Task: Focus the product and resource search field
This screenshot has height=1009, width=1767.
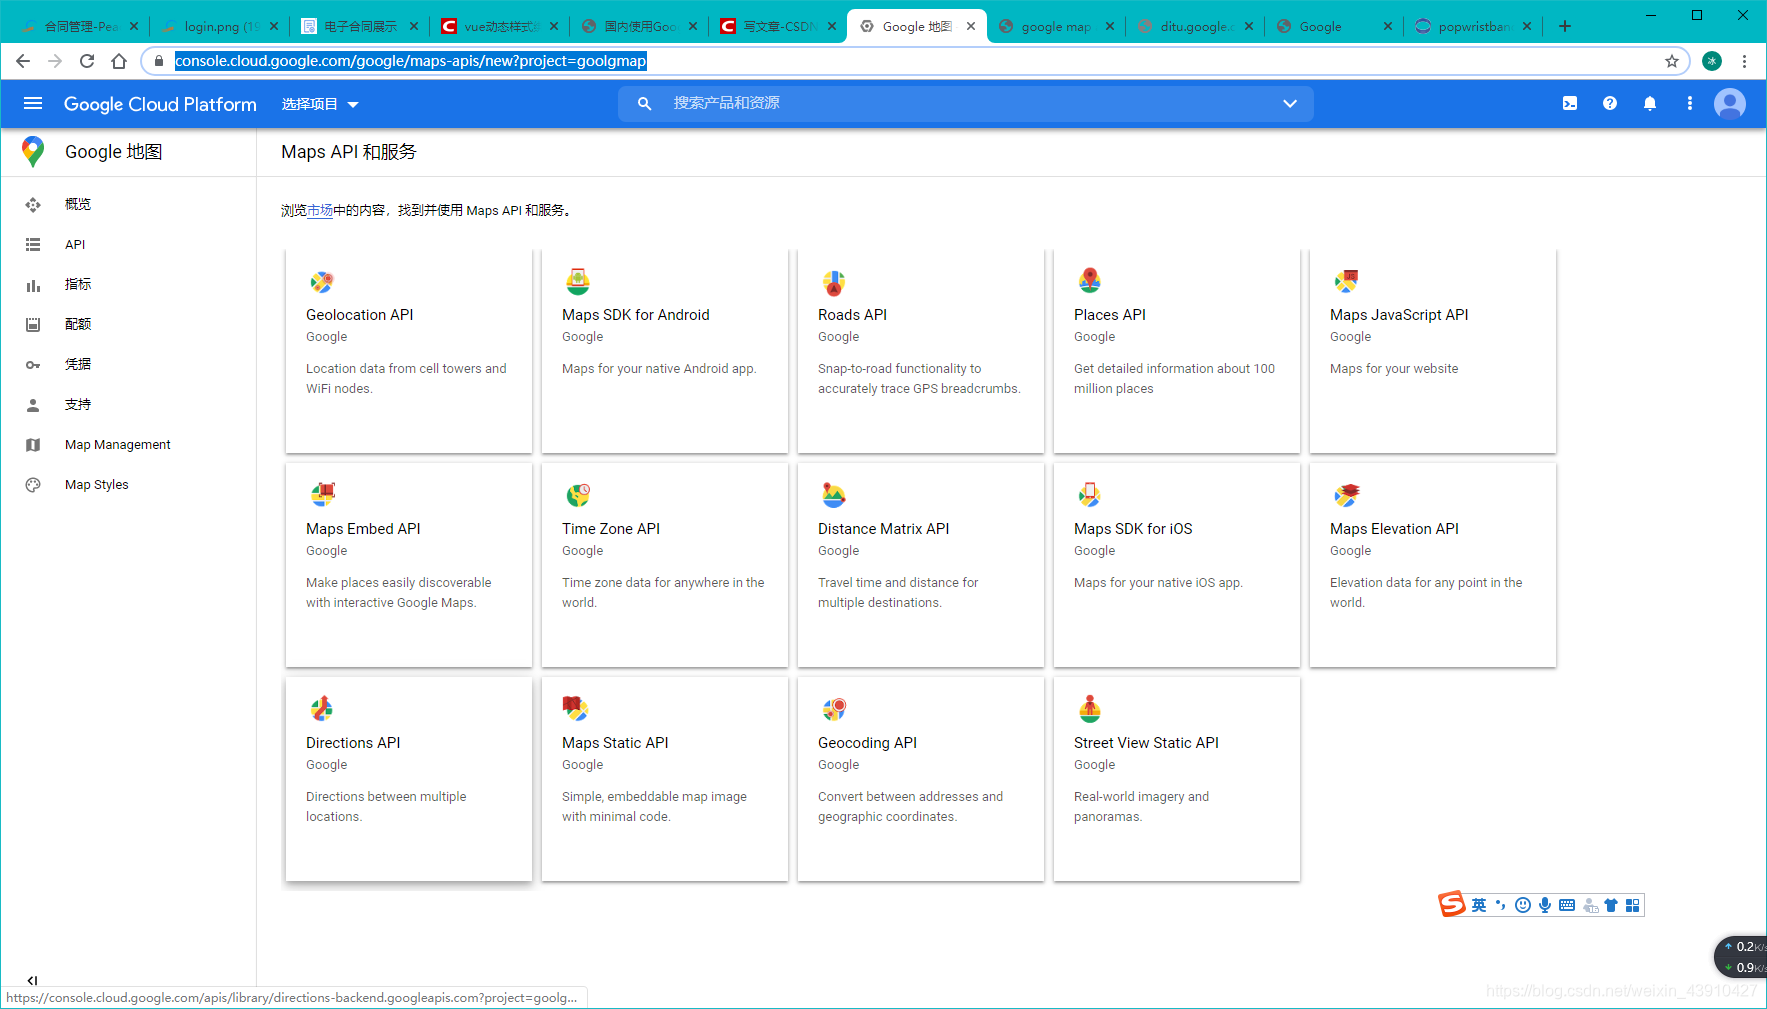Action: (x=965, y=103)
